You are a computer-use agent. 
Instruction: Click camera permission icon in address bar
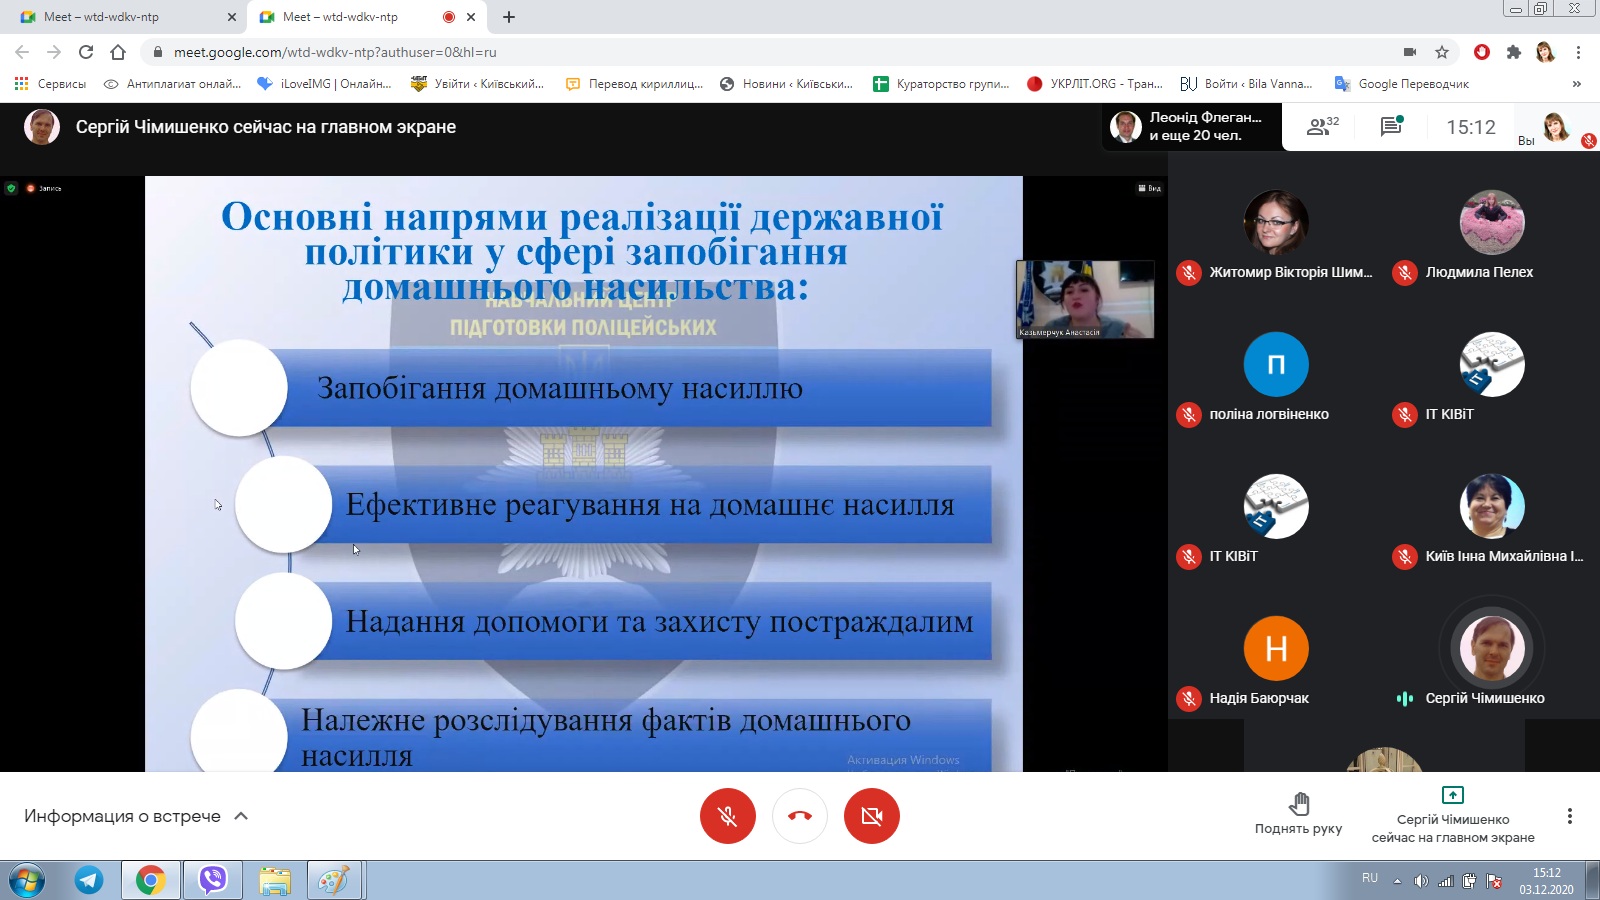(1409, 52)
